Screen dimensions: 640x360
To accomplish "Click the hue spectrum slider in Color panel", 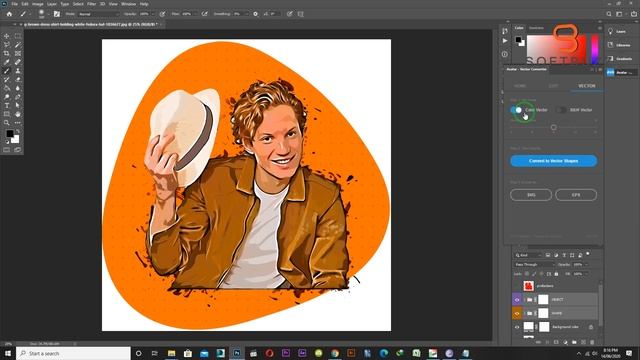I will pyautogui.click(x=595, y=49).
